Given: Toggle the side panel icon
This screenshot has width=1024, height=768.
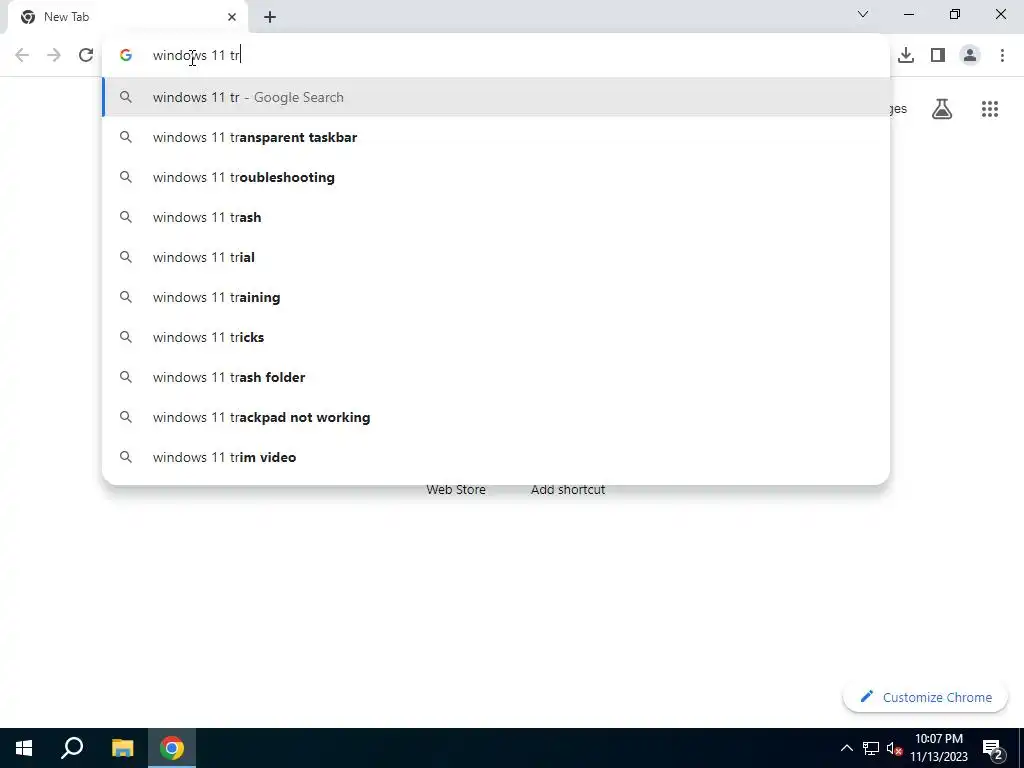Looking at the screenshot, I should (x=938, y=56).
